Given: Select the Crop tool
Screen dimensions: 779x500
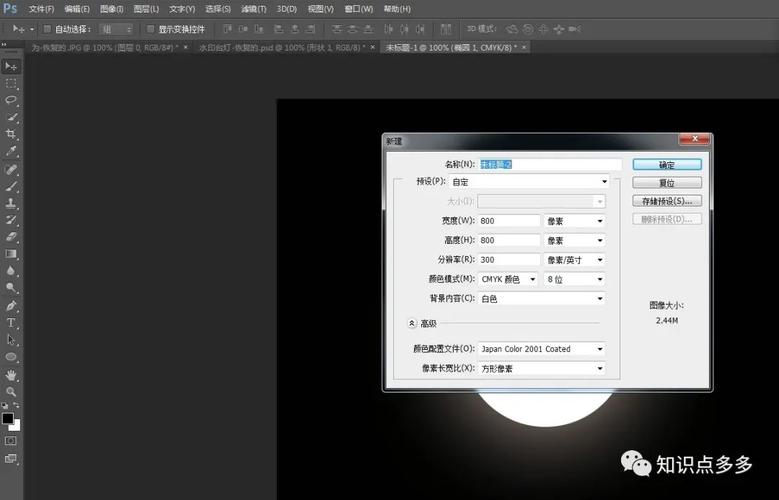Looking at the screenshot, I should [12, 134].
